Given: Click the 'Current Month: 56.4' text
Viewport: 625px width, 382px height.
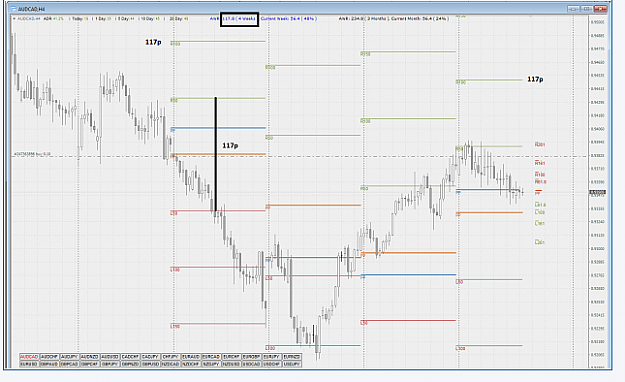Looking at the screenshot, I should 412,19.
